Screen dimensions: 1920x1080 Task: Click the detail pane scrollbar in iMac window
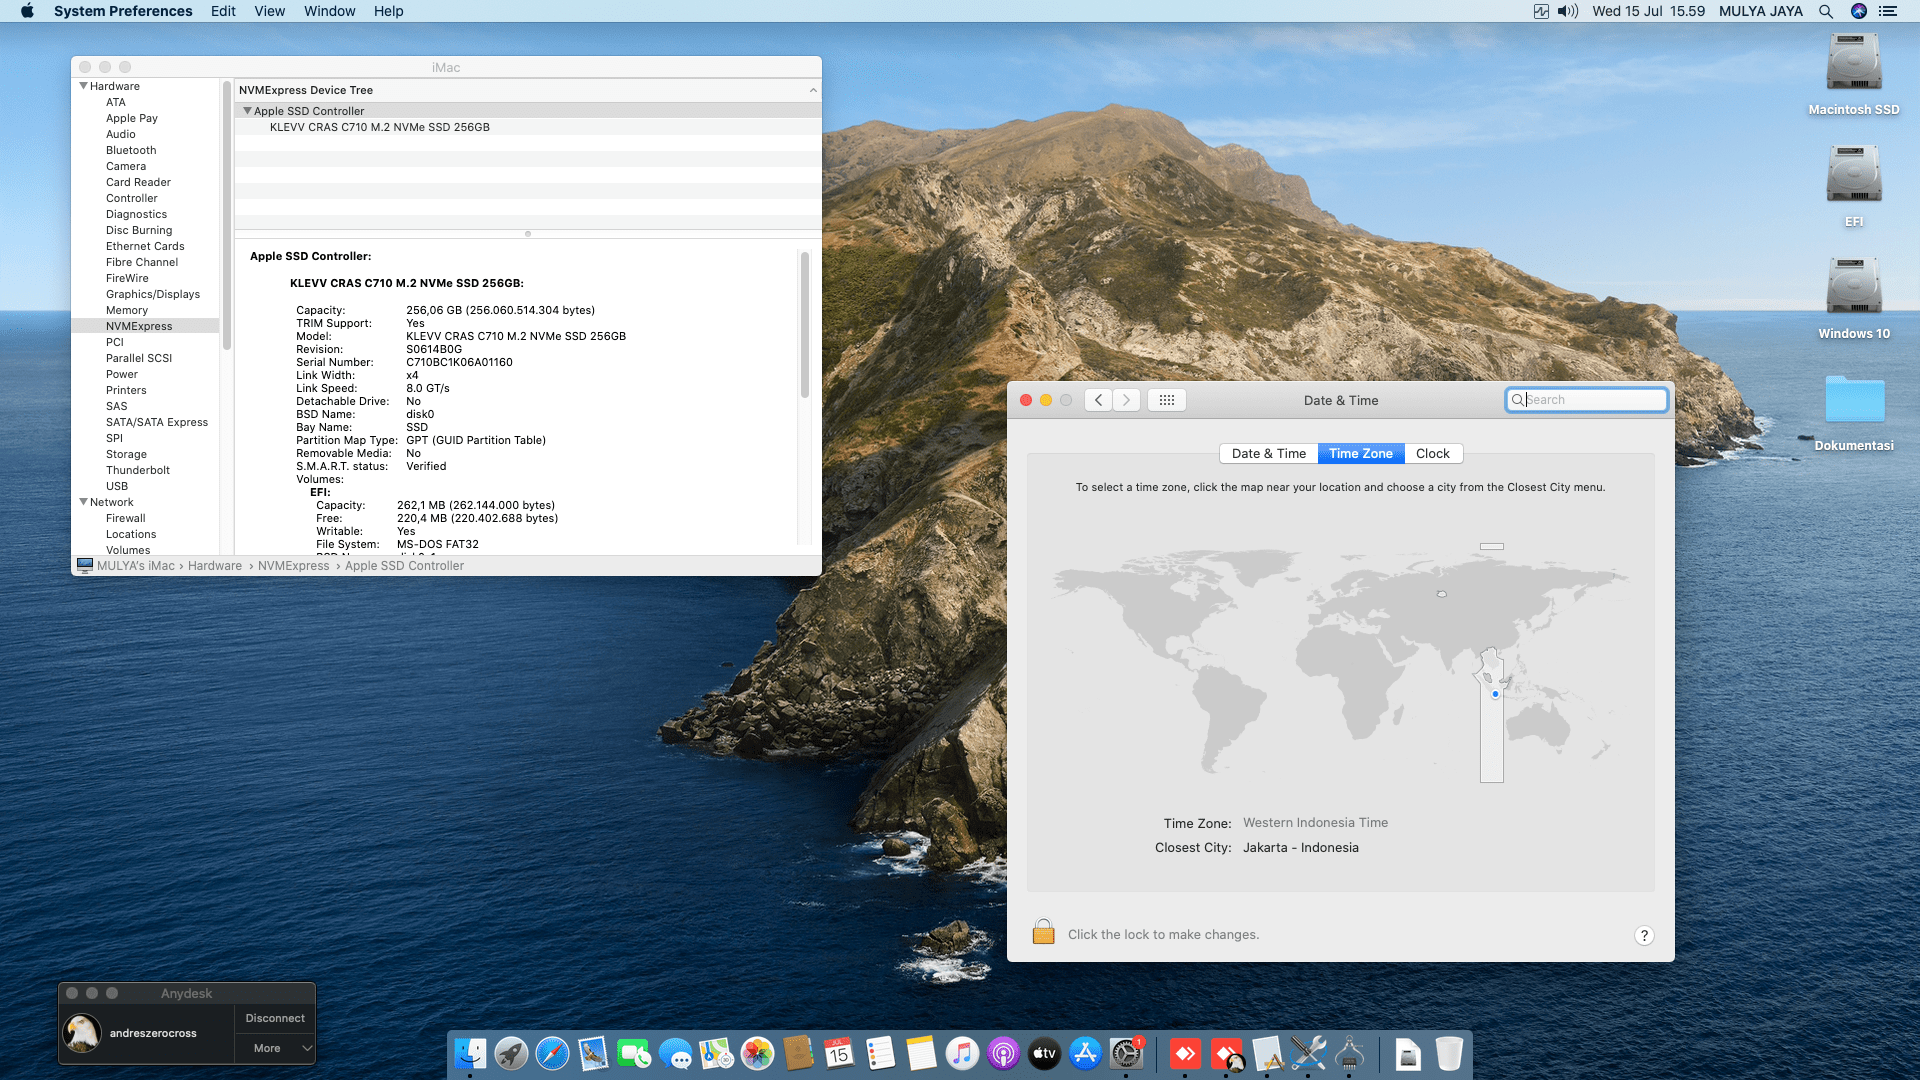(x=804, y=325)
